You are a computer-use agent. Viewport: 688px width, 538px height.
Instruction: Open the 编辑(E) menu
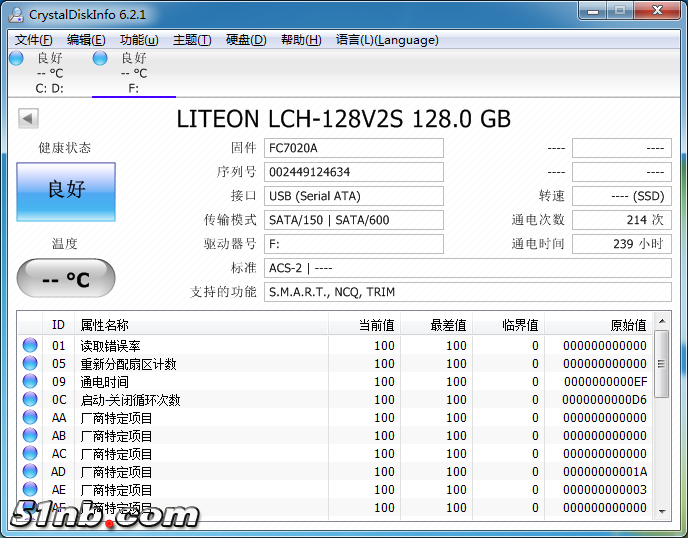pyautogui.click(x=86, y=40)
